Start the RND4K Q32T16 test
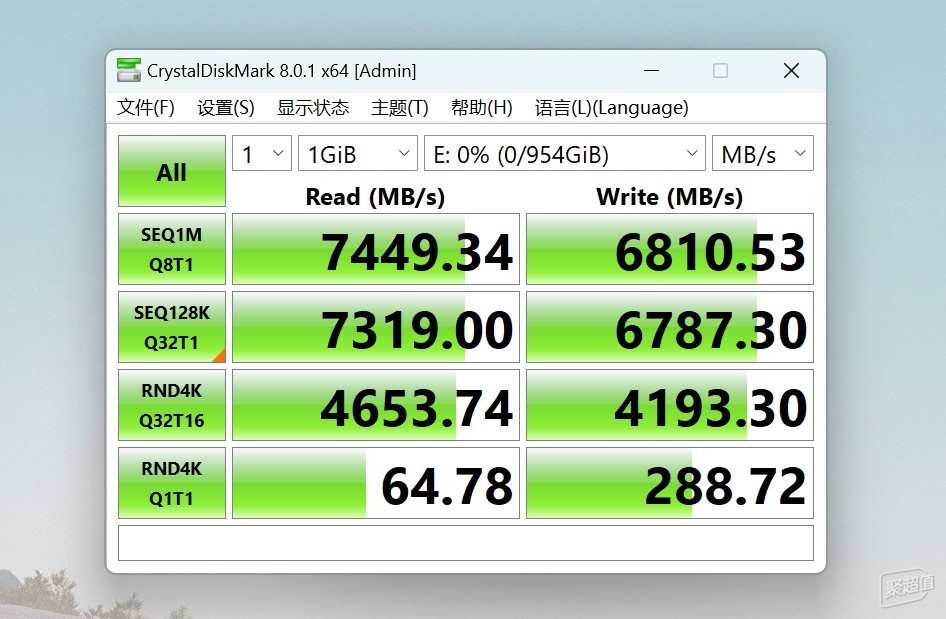The height and width of the screenshot is (619, 946). click(x=172, y=405)
